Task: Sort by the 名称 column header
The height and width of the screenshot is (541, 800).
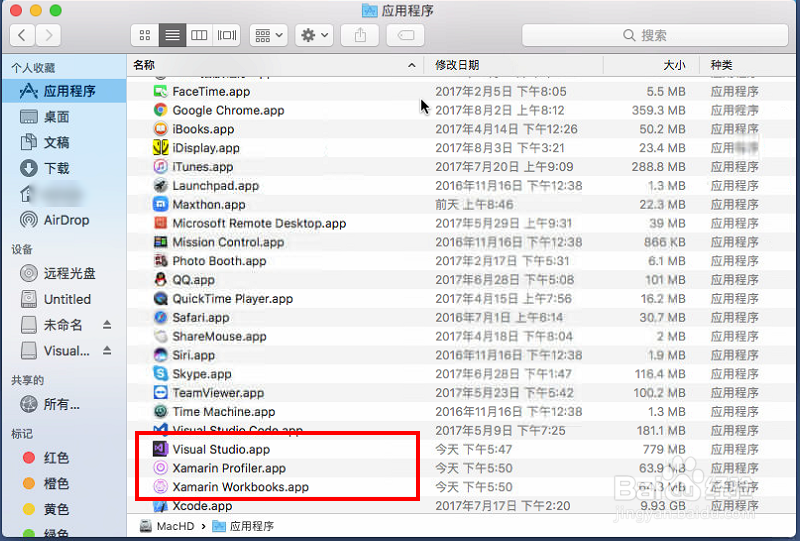Action: (276, 65)
